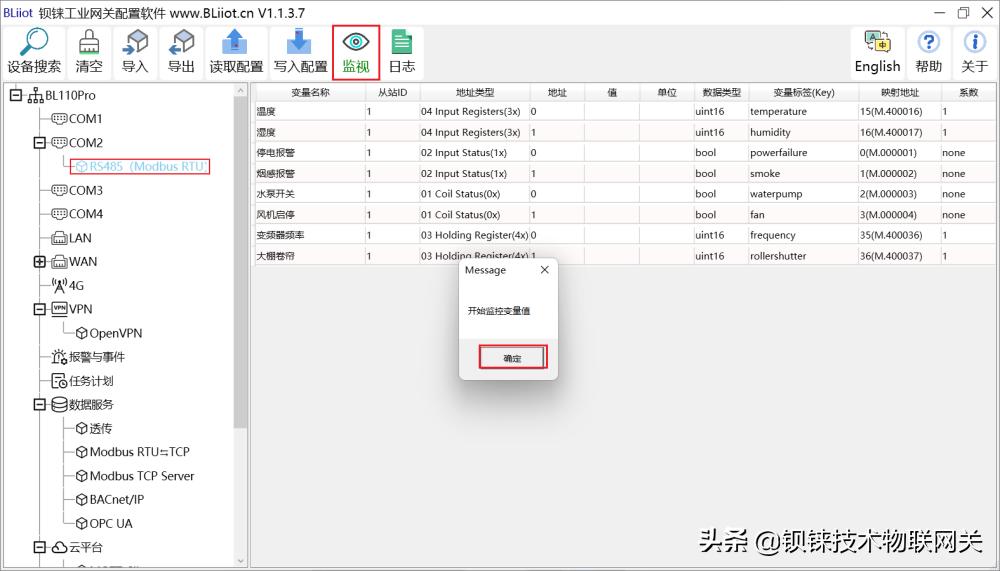Collapse the COM2 tree node

(40, 142)
